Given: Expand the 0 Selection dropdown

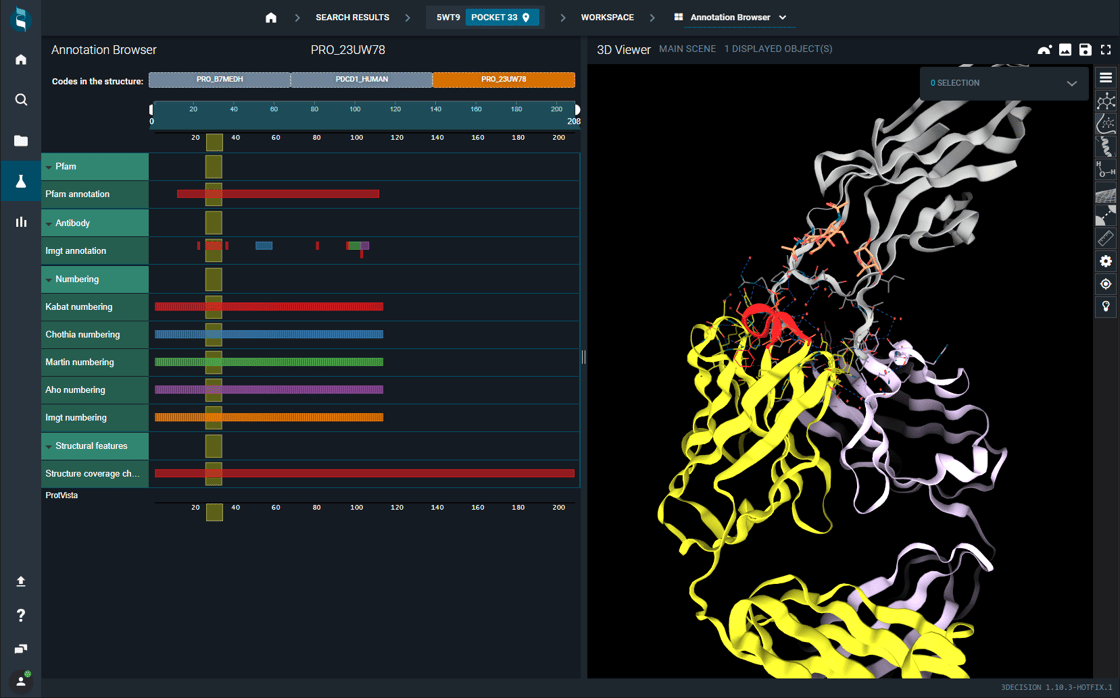Looking at the screenshot, I should coord(1071,84).
